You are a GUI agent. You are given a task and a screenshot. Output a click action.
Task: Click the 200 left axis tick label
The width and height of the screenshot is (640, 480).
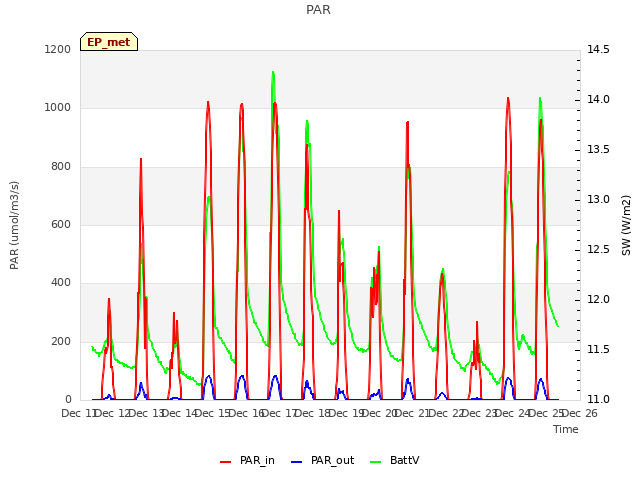coord(61,342)
